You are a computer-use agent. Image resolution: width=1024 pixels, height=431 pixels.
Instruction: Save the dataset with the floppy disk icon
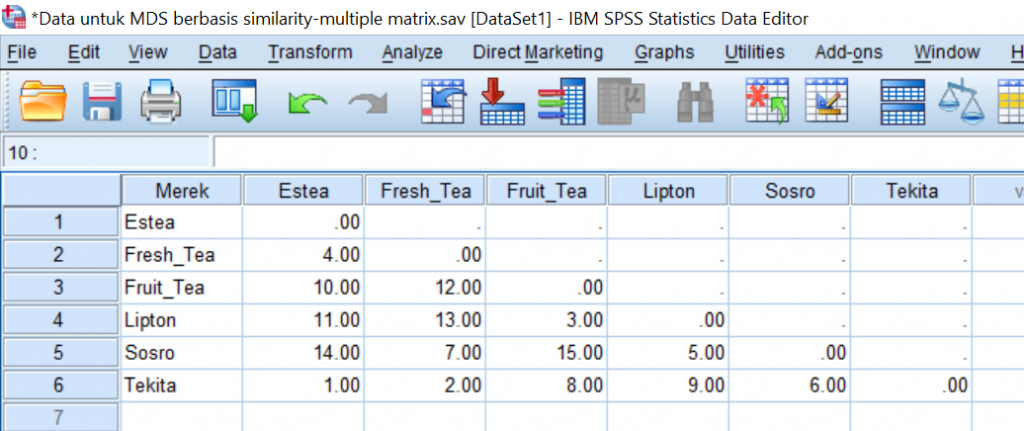[x=101, y=101]
